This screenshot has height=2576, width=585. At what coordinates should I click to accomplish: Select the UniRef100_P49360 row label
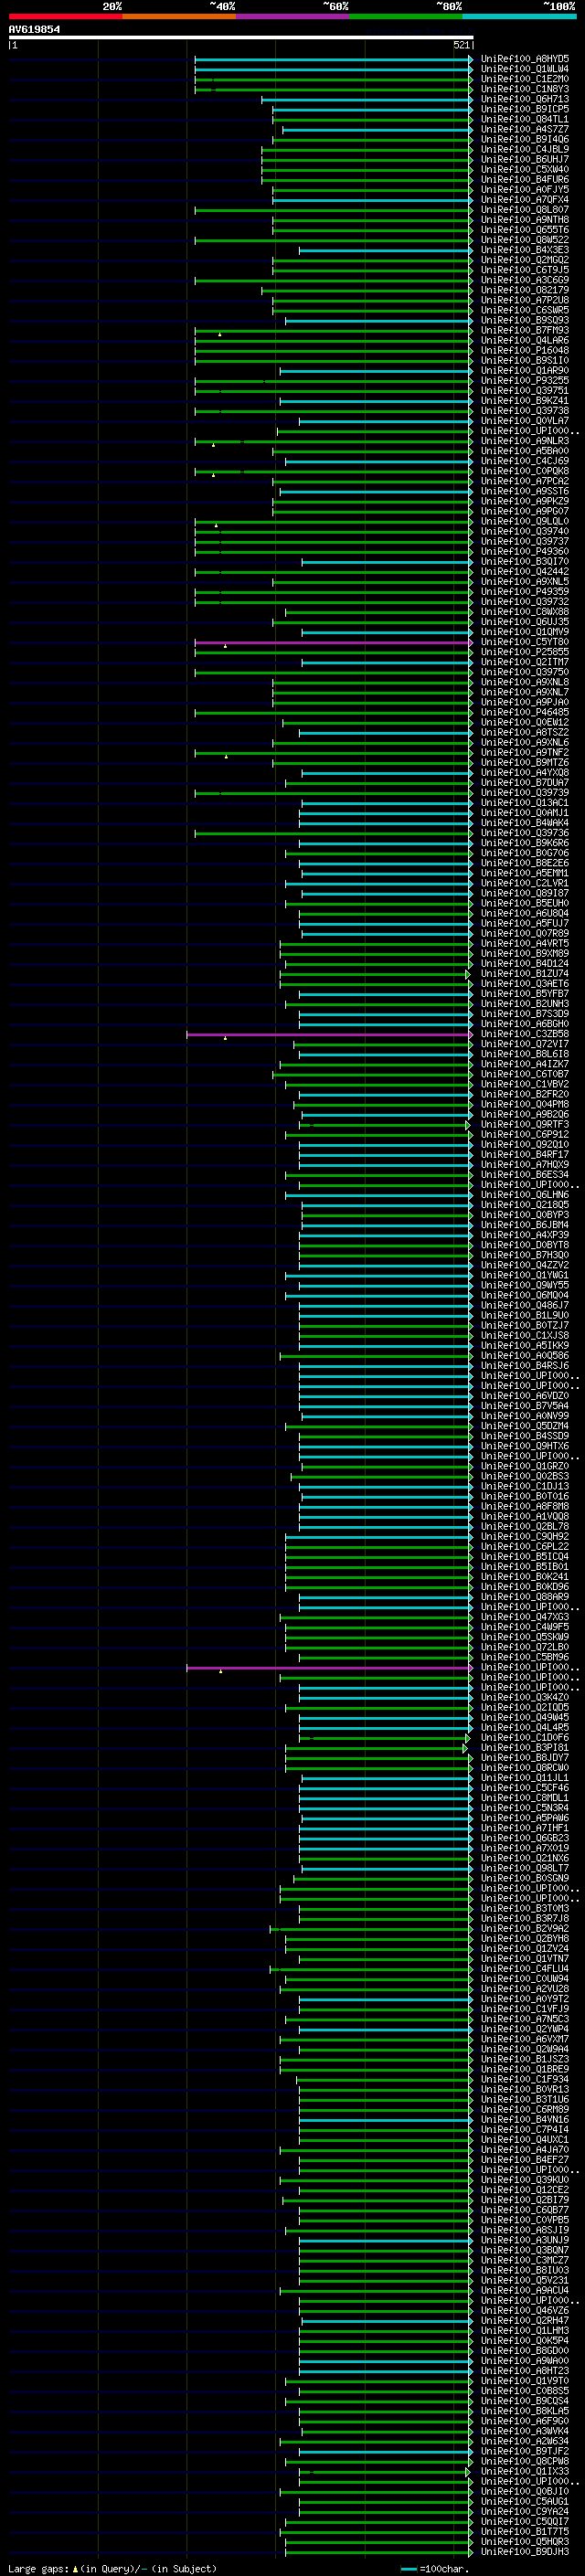click(525, 552)
